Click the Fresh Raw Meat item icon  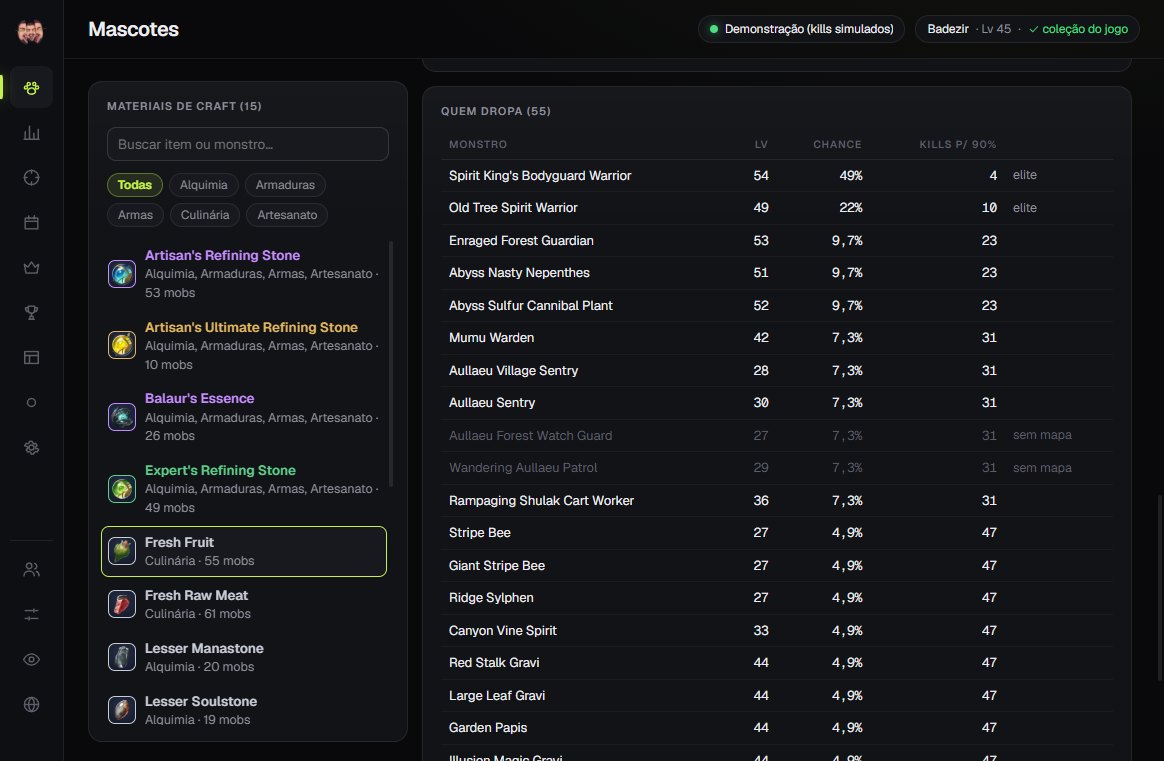point(122,604)
